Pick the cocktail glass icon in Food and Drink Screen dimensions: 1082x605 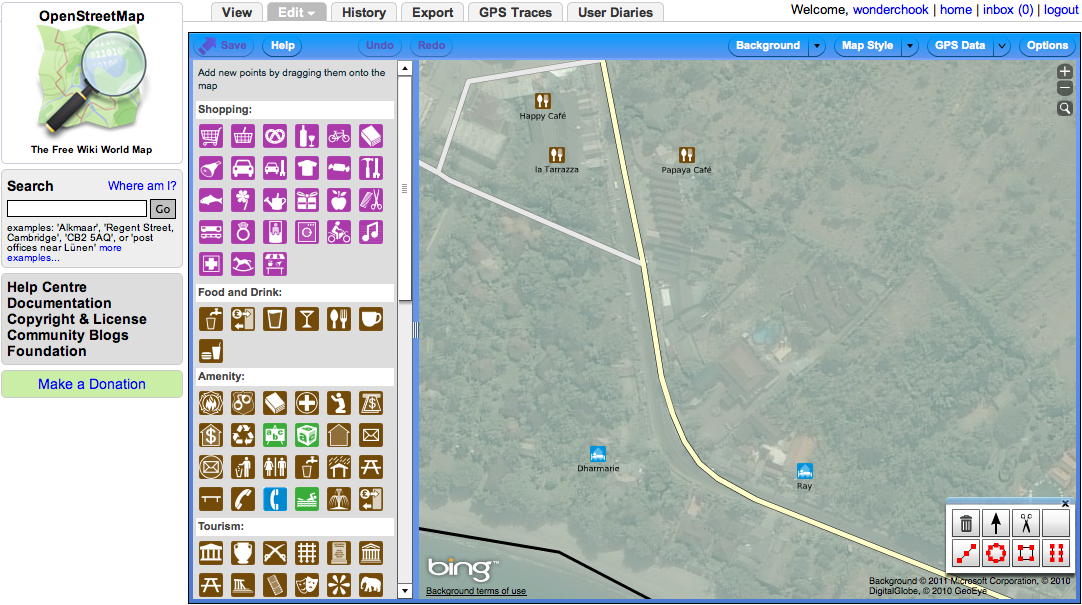(x=307, y=319)
